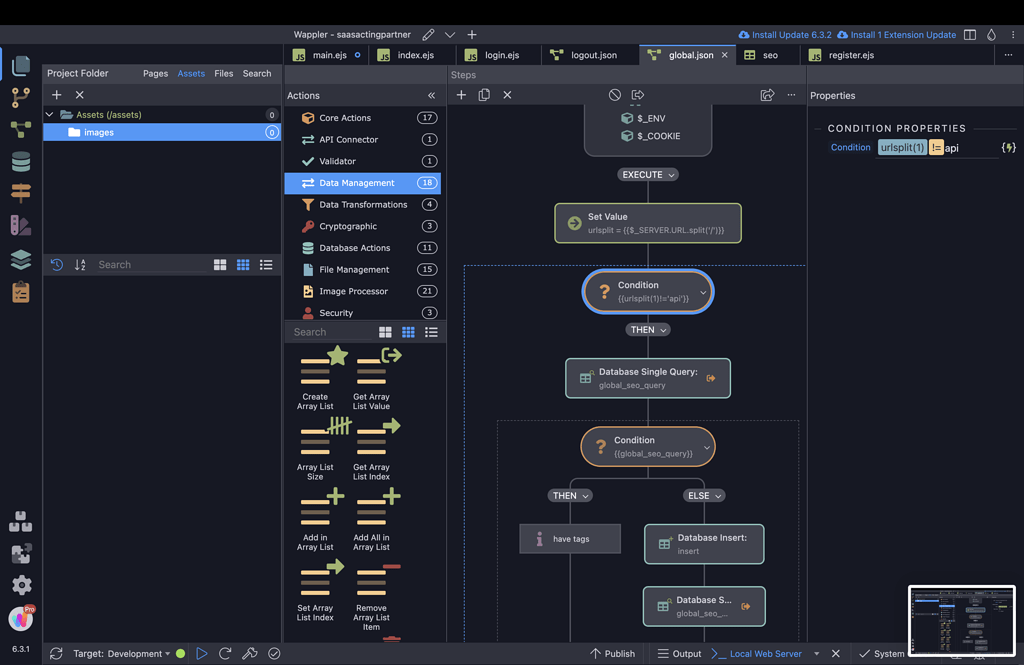Open the Database Manager sidebar icon
The width and height of the screenshot is (1024, 665).
(x=20, y=162)
